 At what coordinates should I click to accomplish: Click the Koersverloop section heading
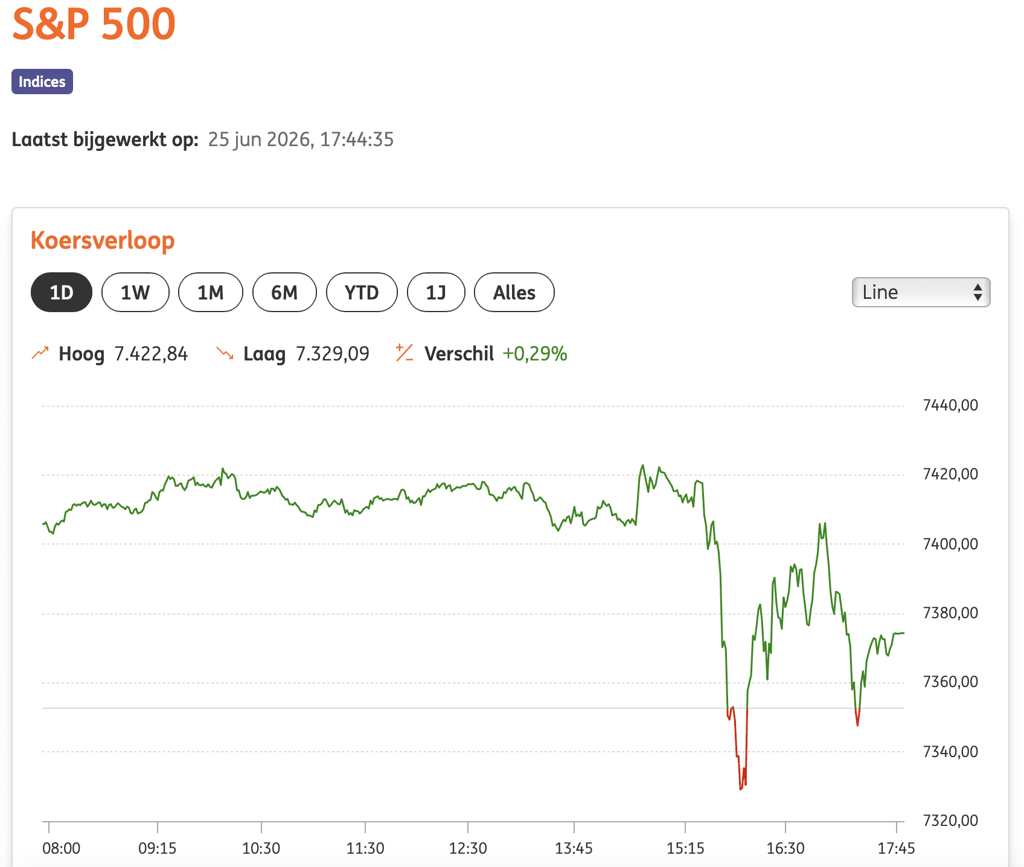(x=103, y=240)
